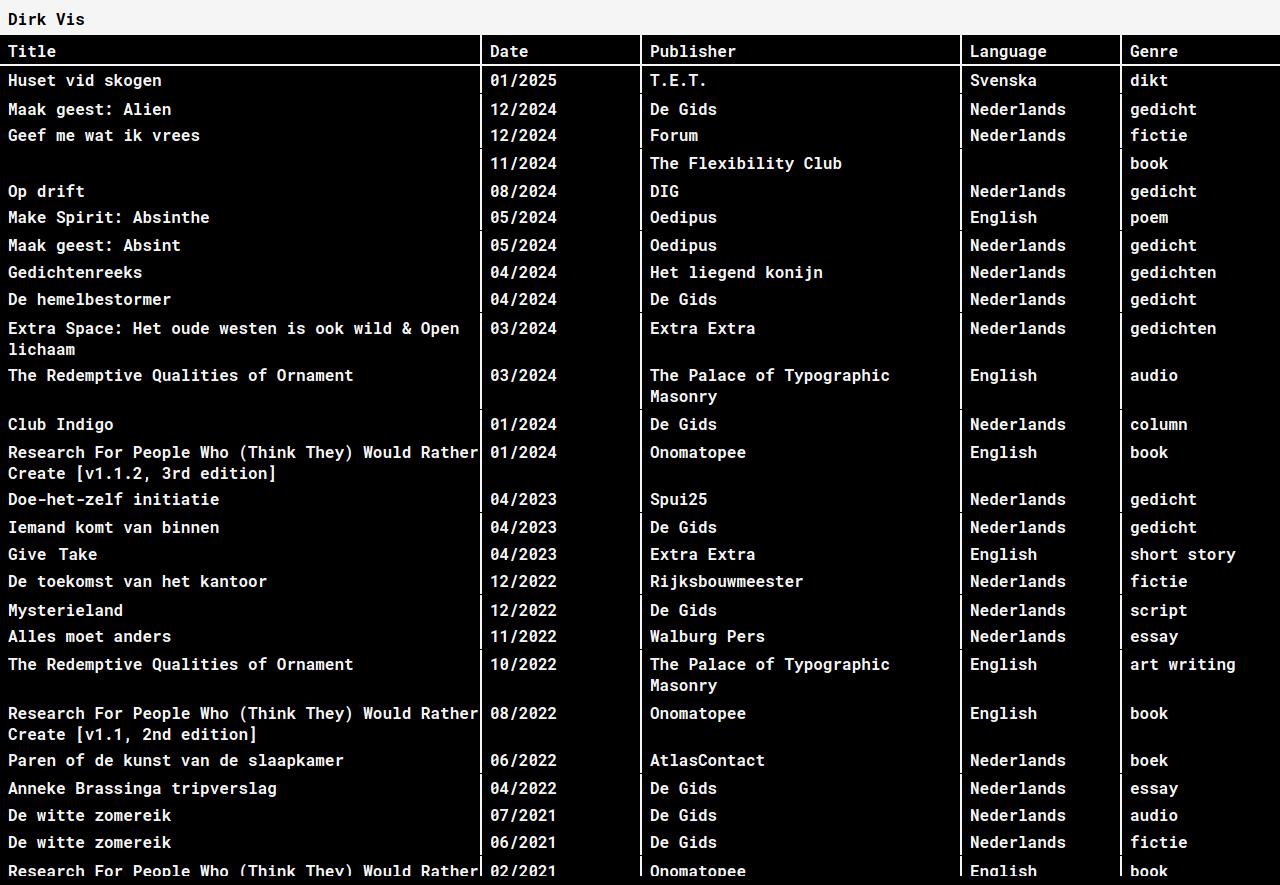Click Het liegend konijn publisher
The image size is (1280, 885).
[x=736, y=272]
